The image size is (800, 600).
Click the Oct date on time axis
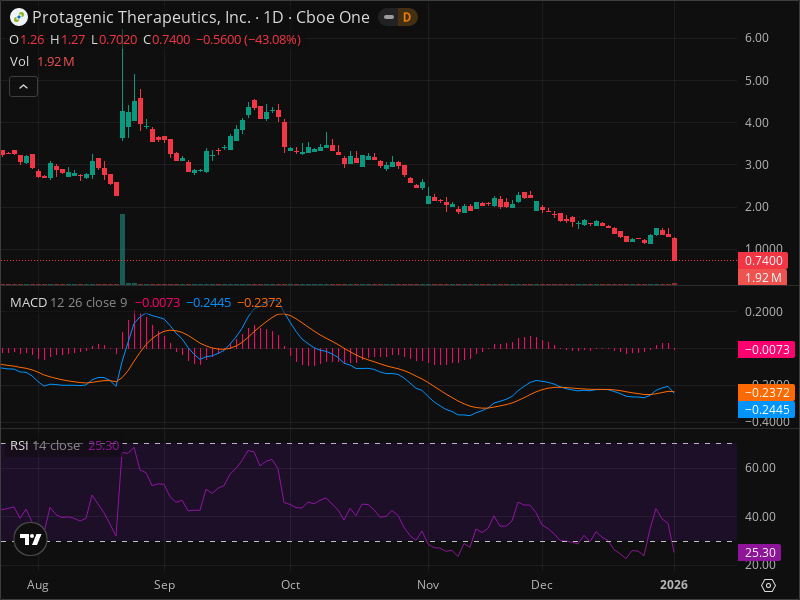tap(290, 585)
